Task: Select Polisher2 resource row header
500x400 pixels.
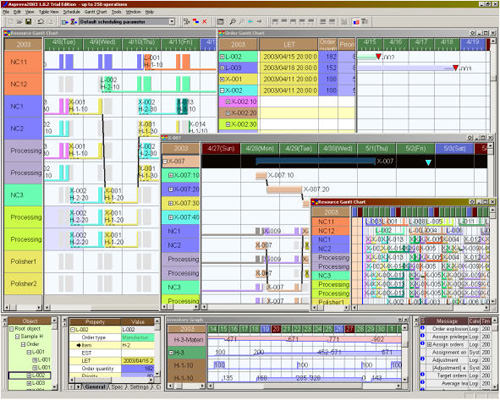Action: point(23,284)
